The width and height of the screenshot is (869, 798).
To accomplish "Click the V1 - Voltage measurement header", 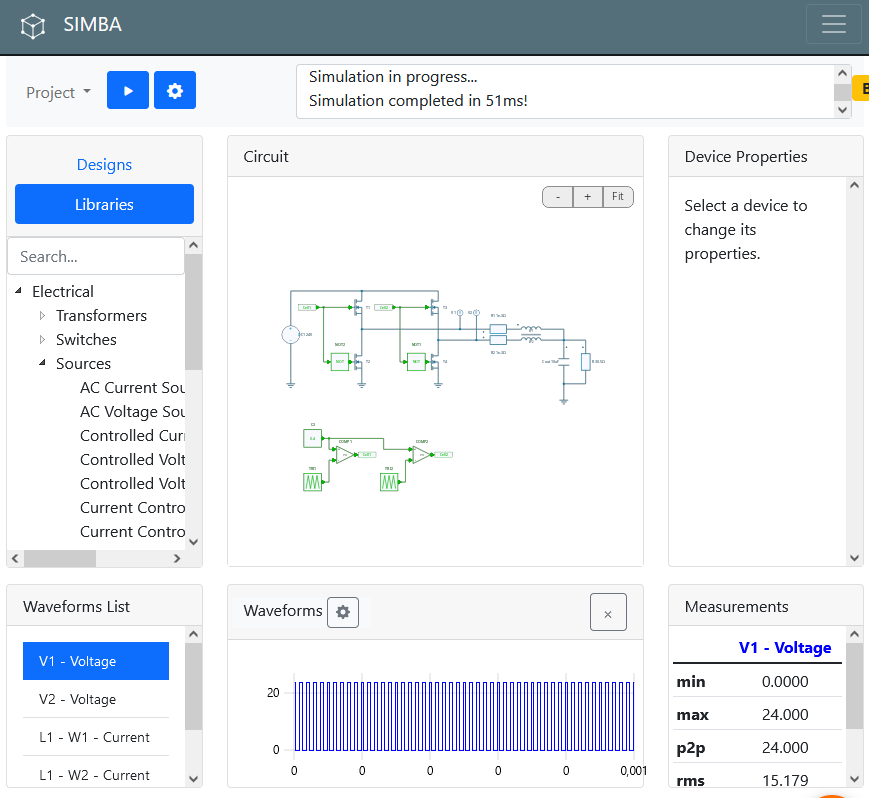I will [x=785, y=647].
